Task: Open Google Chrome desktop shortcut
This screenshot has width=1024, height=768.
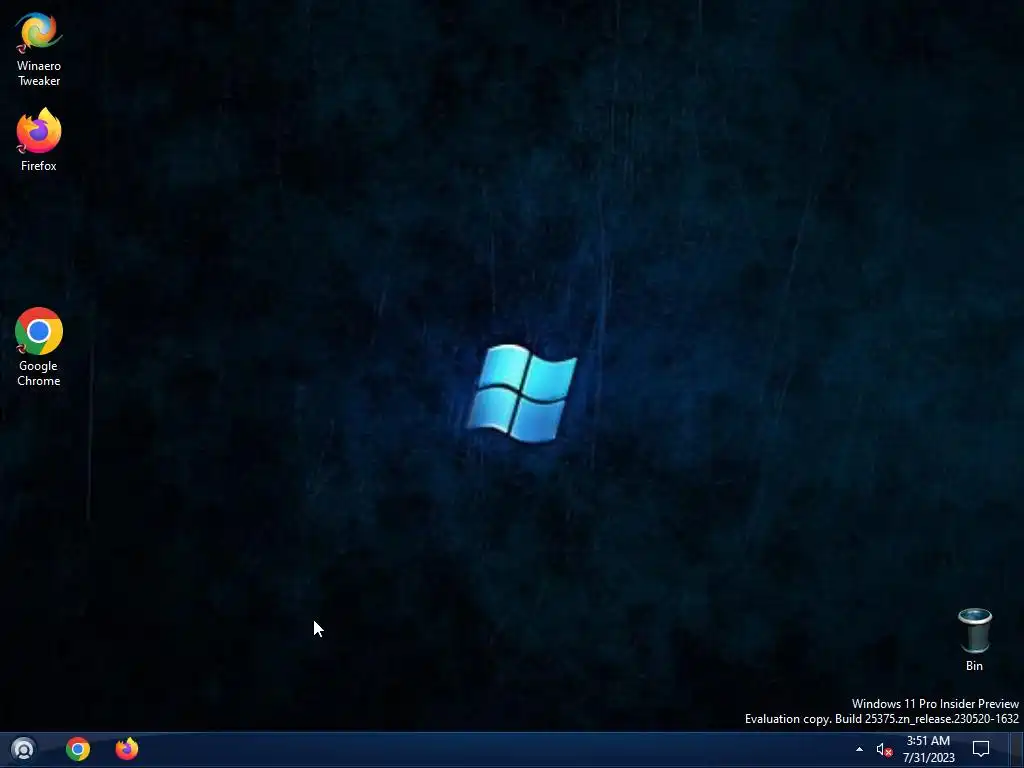Action: pyautogui.click(x=39, y=347)
